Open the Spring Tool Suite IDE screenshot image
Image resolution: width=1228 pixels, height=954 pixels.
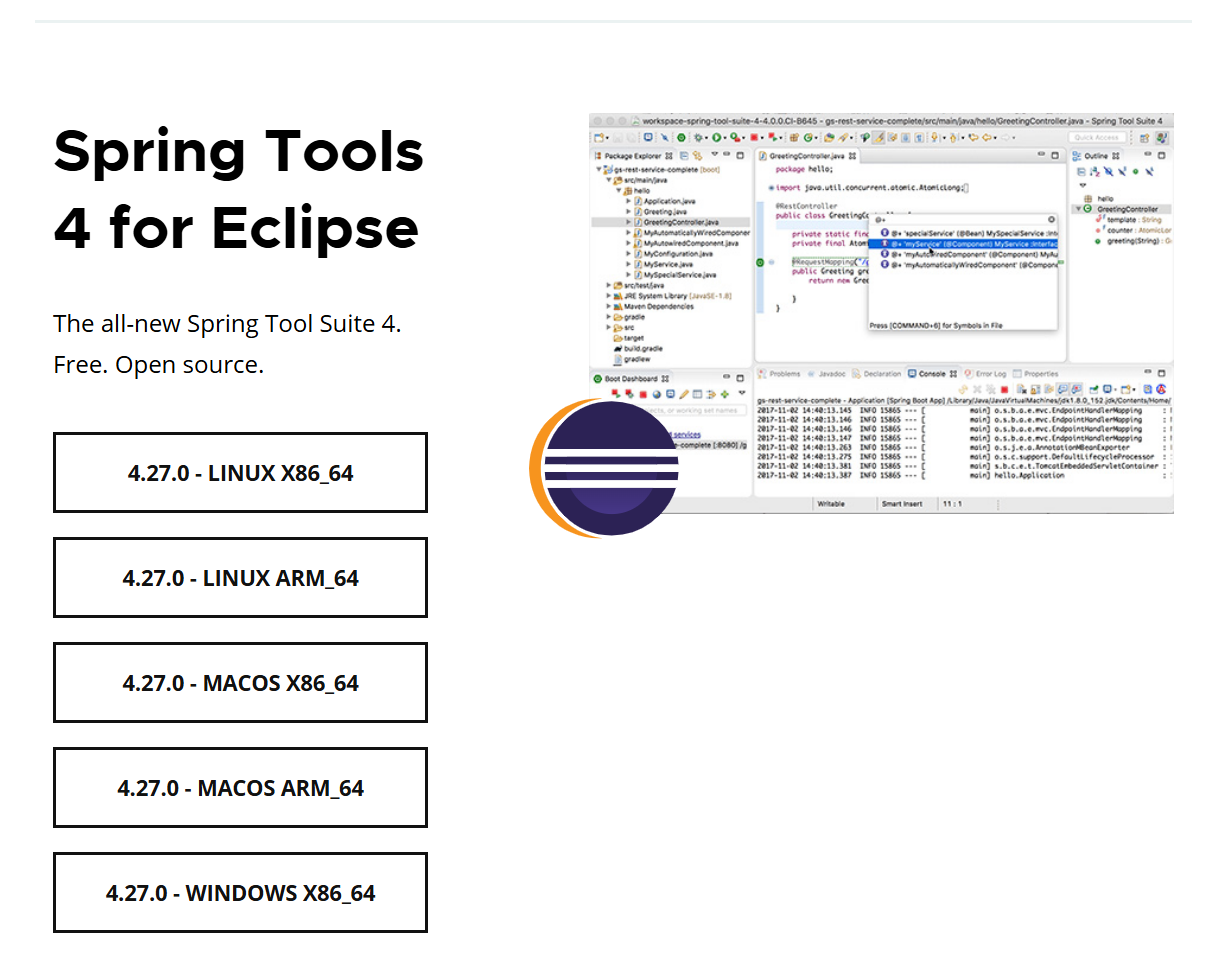coord(881,313)
